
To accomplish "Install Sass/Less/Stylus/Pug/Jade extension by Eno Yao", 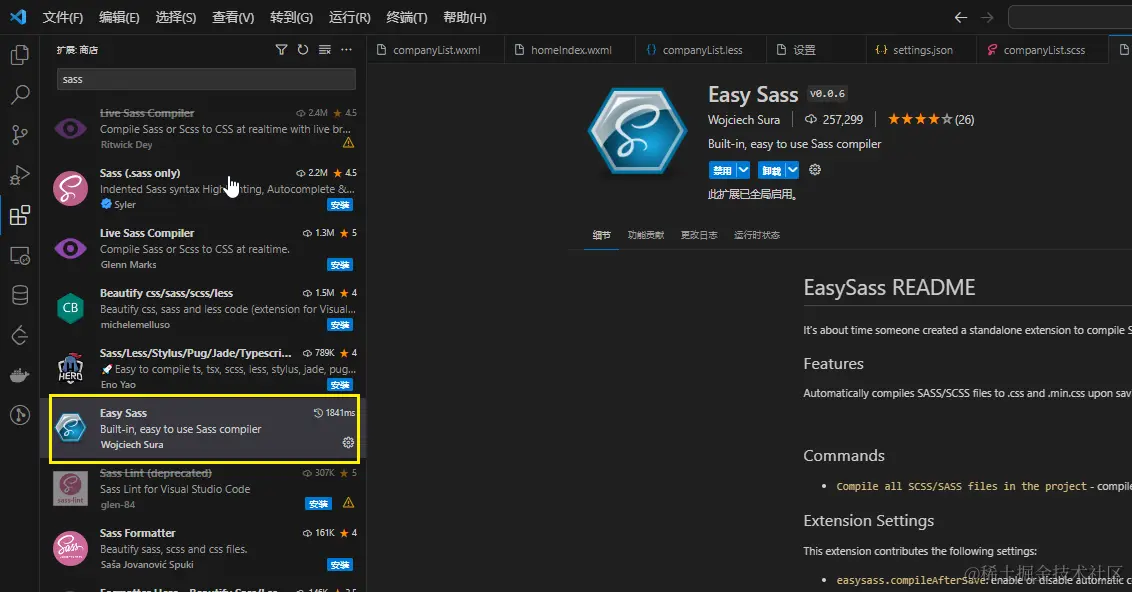I will click(340, 385).
